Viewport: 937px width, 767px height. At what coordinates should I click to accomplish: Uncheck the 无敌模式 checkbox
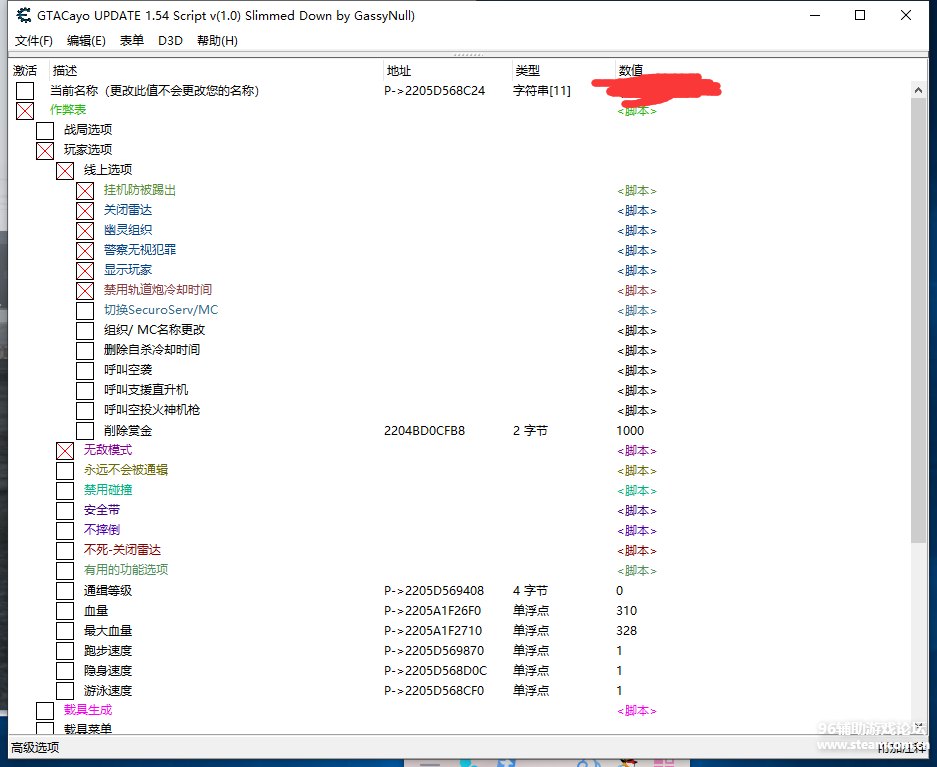click(65, 450)
